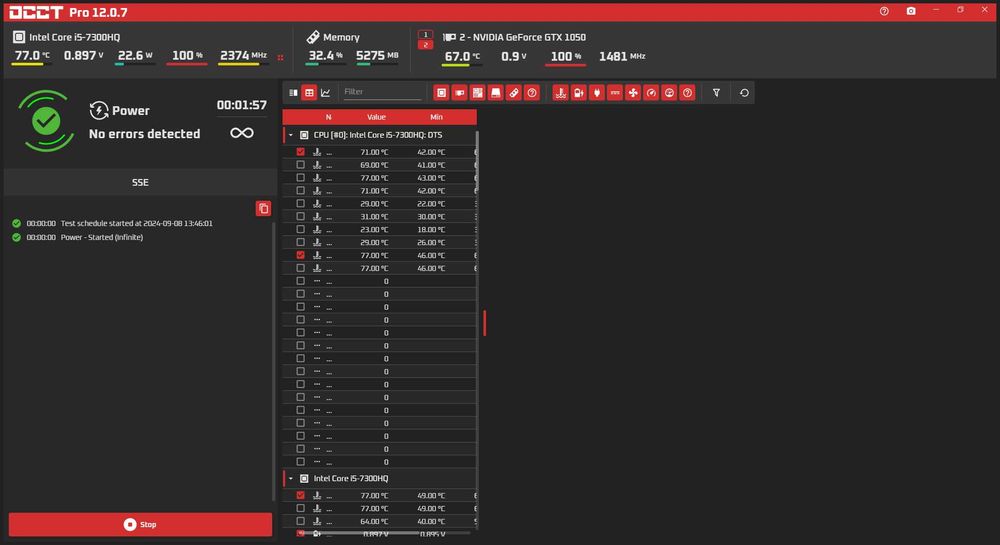Click the CPU 77.0 °C temperature reading
This screenshot has width=1000, height=545.
tap(32, 55)
